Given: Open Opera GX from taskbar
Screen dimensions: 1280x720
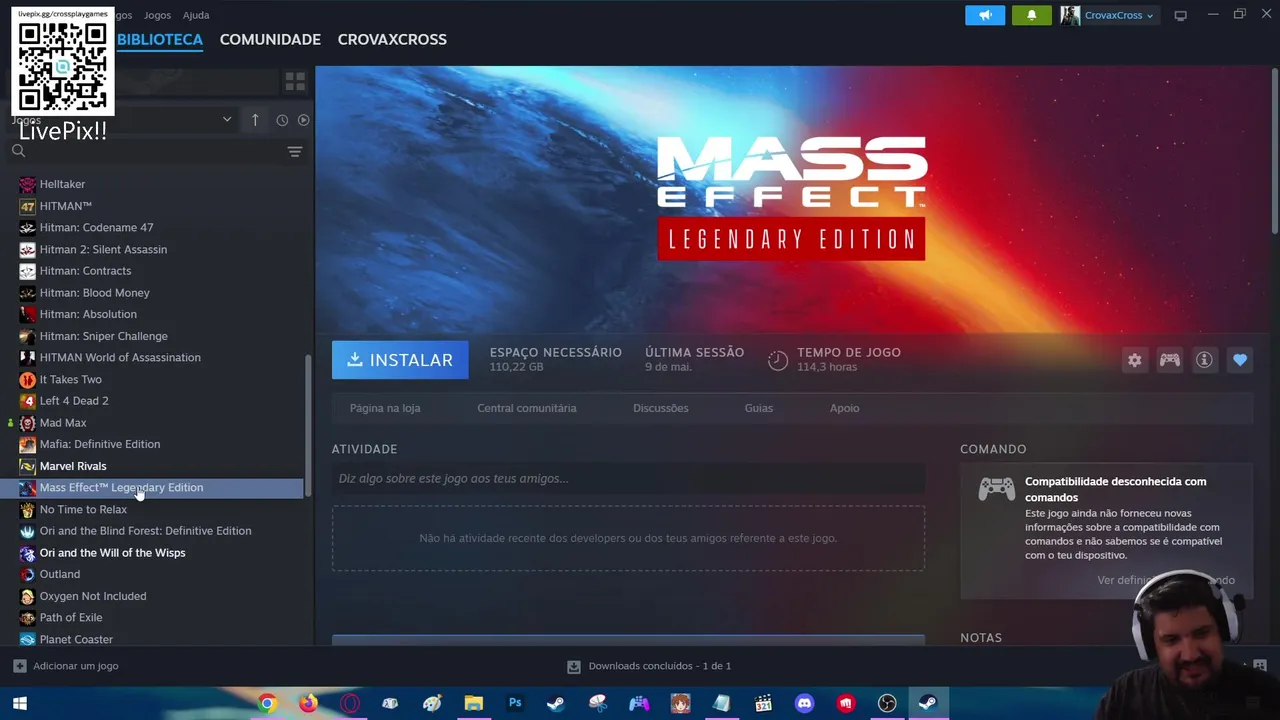Looking at the screenshot, I should tap(349, 704).
